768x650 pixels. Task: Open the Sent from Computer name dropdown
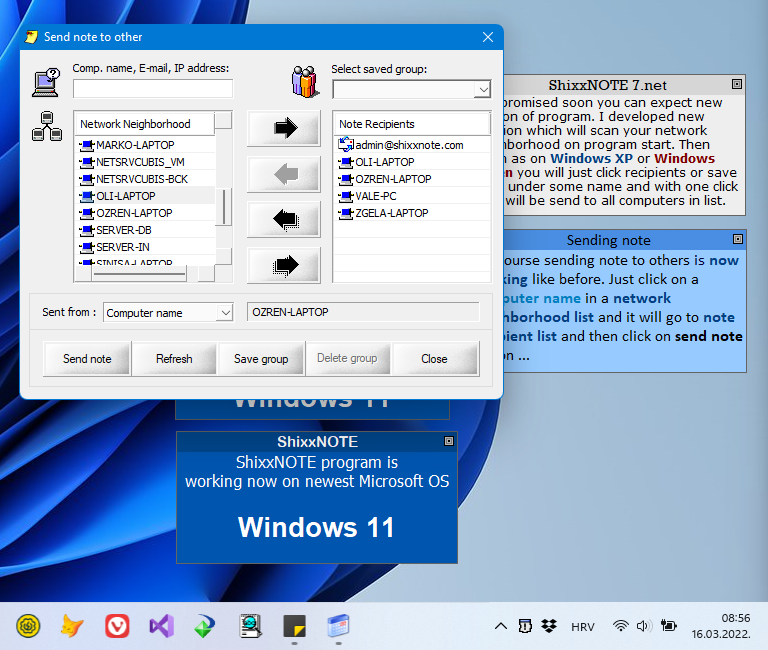[x=225, y=313]
